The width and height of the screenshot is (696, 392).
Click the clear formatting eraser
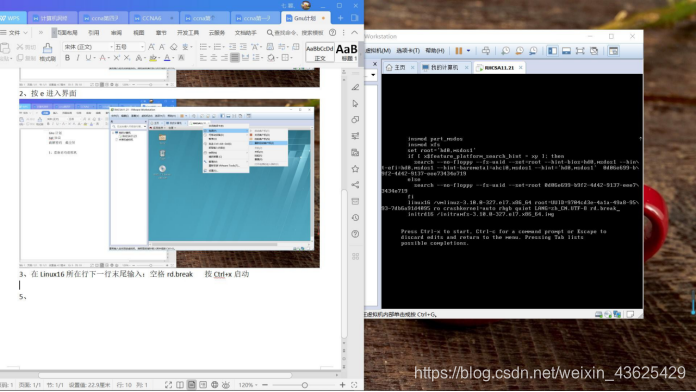174,47
